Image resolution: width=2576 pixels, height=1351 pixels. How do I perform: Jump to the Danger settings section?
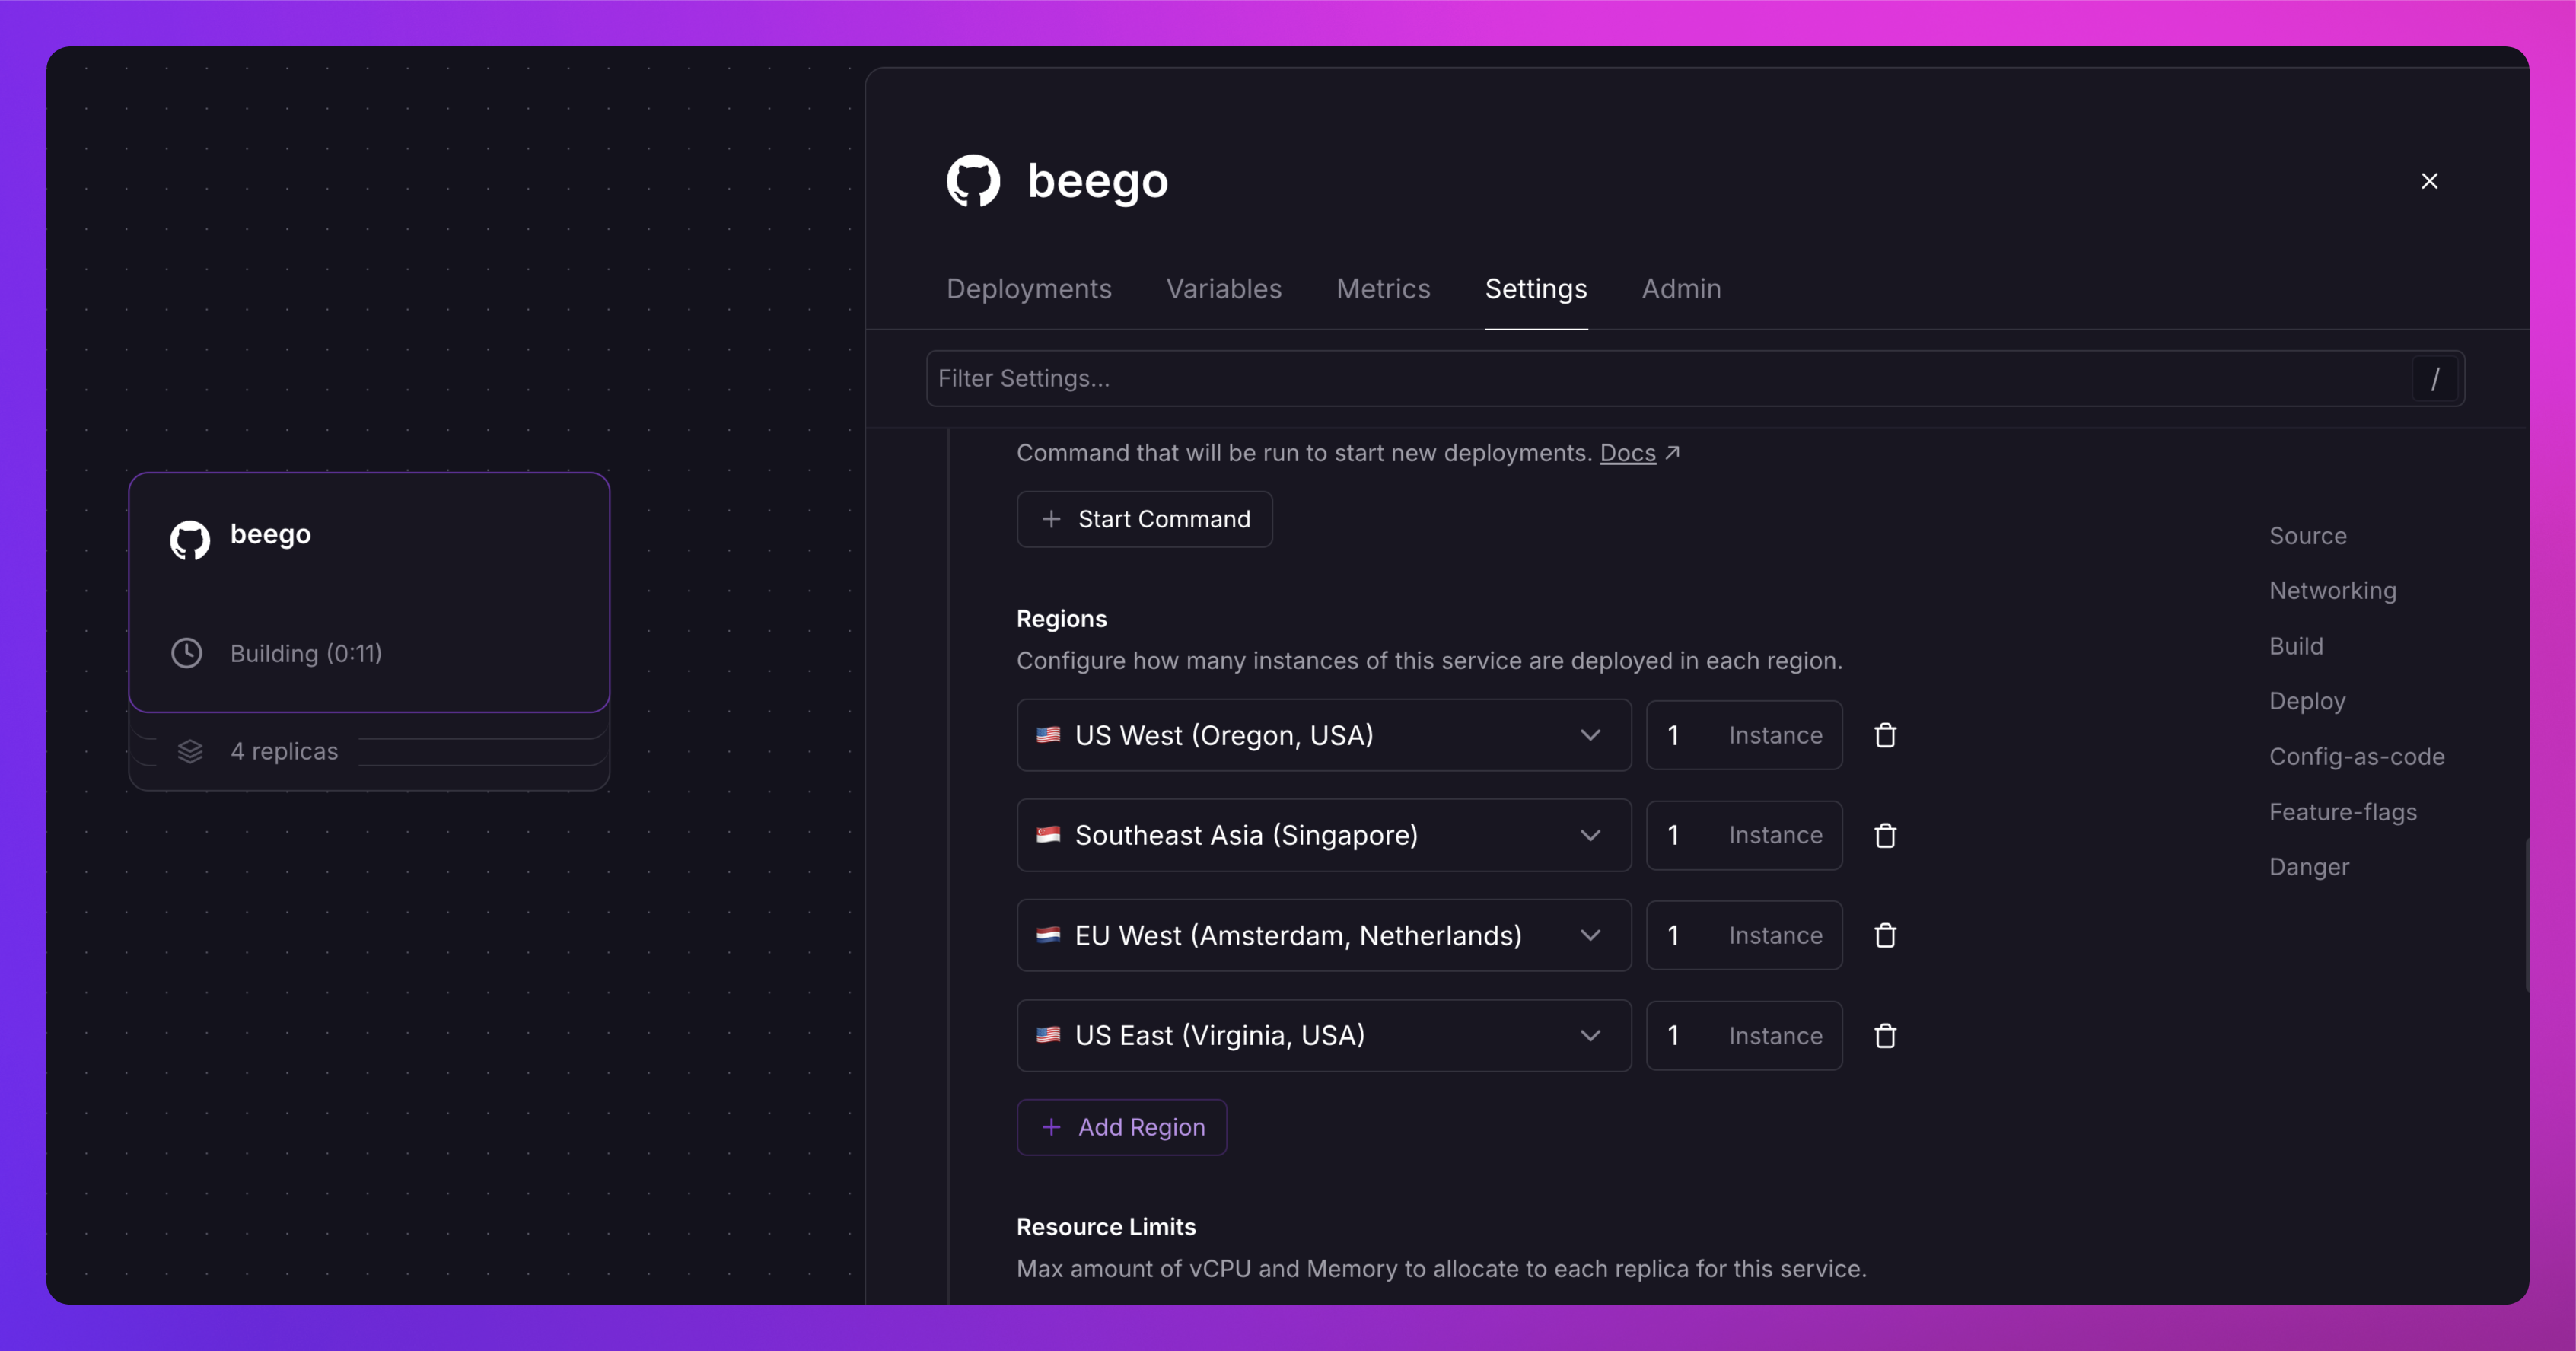click(2309, 867)
